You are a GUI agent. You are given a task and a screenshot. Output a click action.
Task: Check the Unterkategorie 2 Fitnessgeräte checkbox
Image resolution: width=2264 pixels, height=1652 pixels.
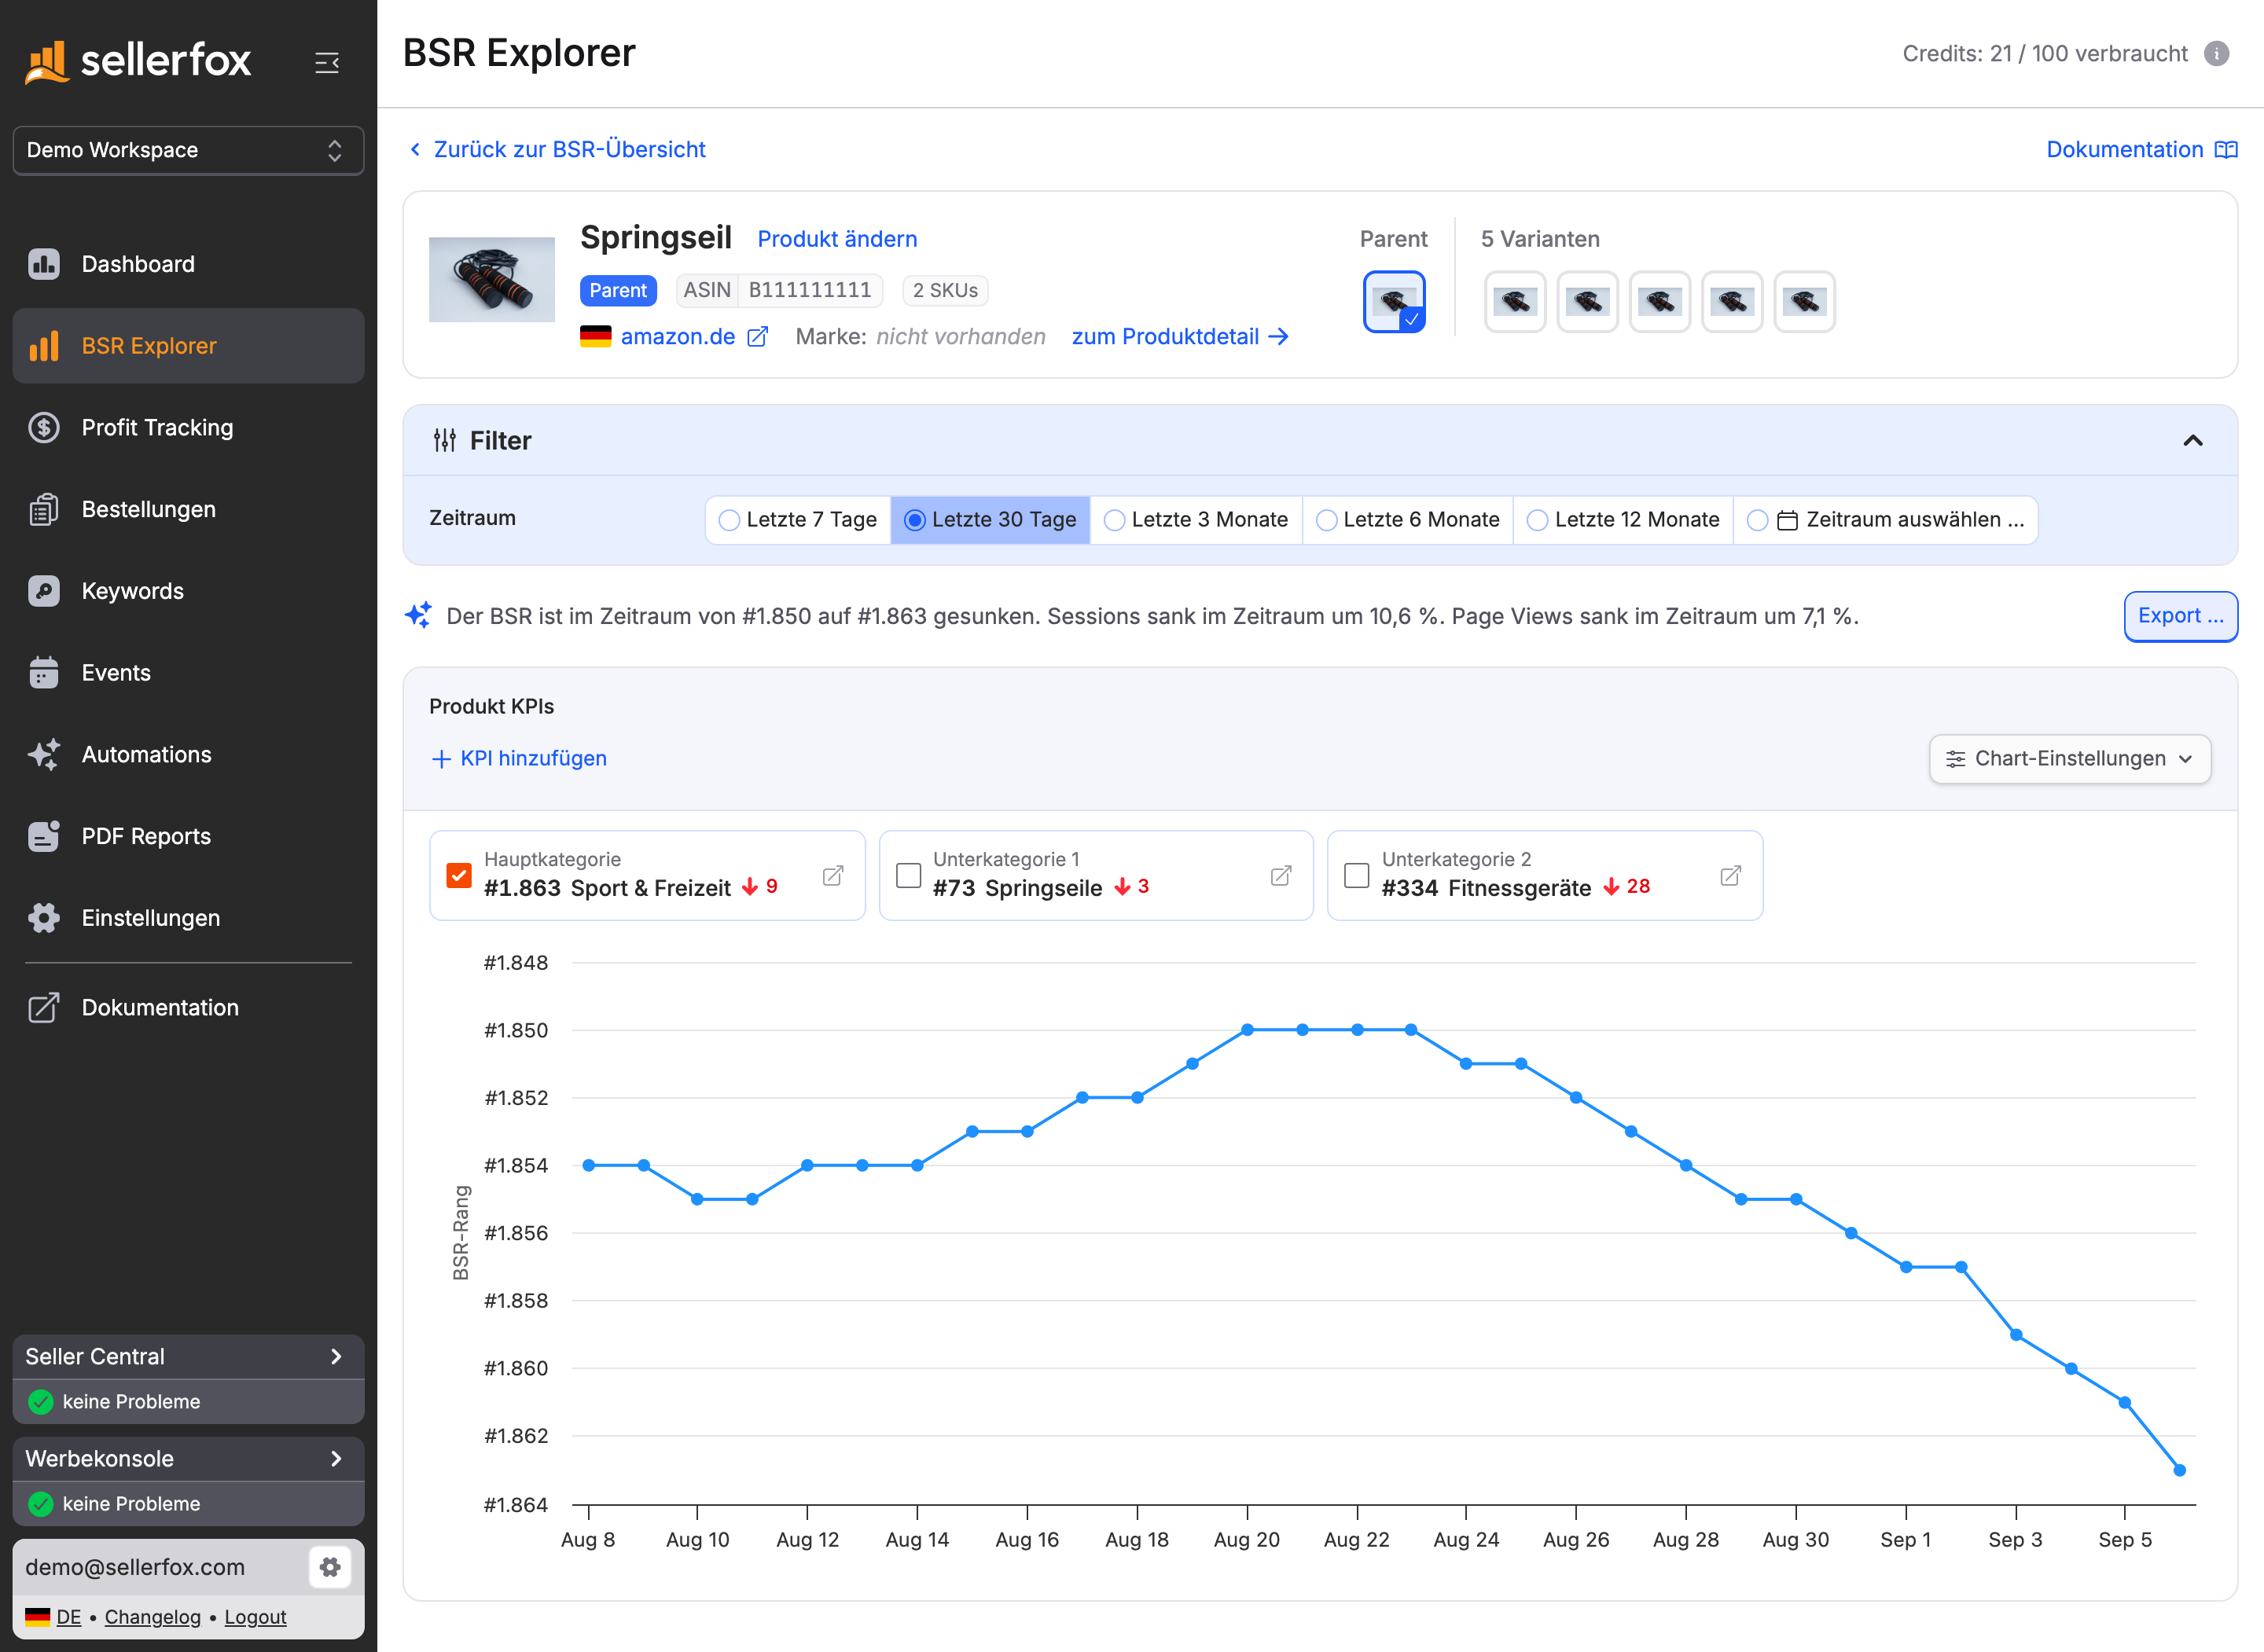click(x=1357, y=876)
